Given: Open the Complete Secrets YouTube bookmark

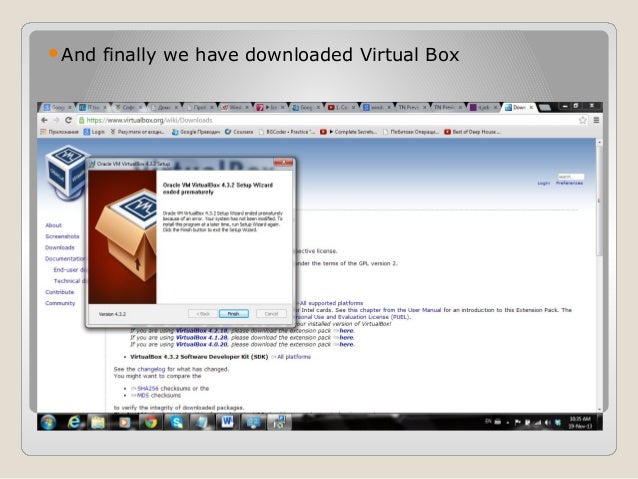Looking at the screenshot, I should [348, 132].
